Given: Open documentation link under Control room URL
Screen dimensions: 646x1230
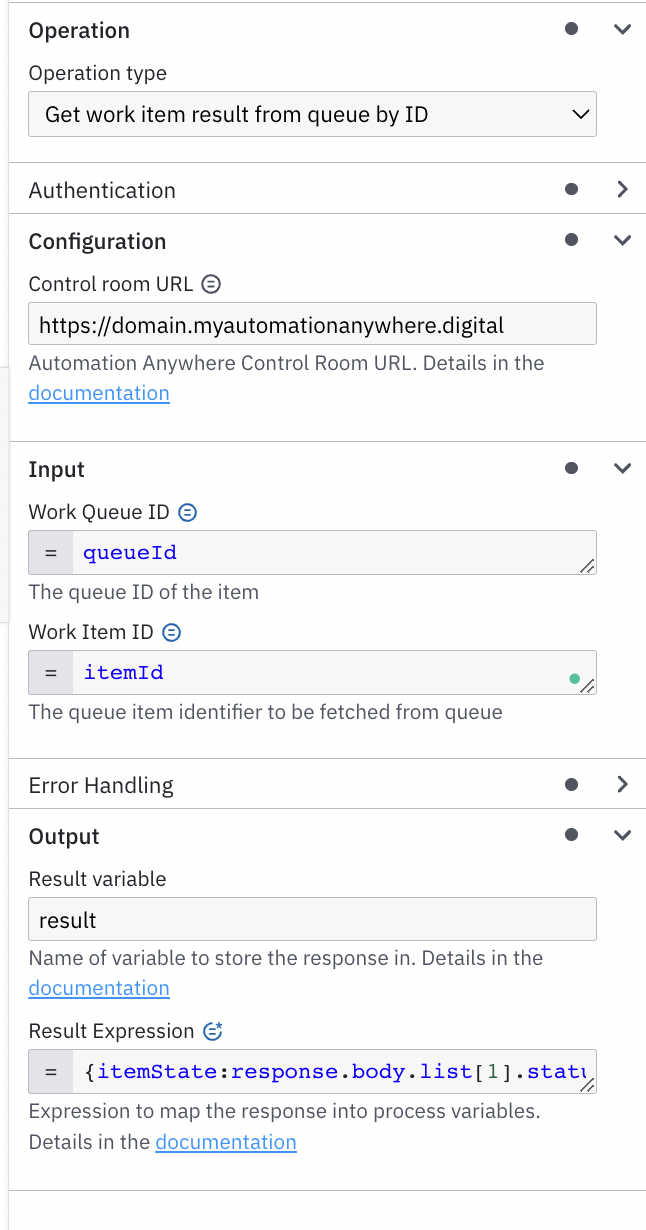Looking at the screenshot, I should 99,393.
